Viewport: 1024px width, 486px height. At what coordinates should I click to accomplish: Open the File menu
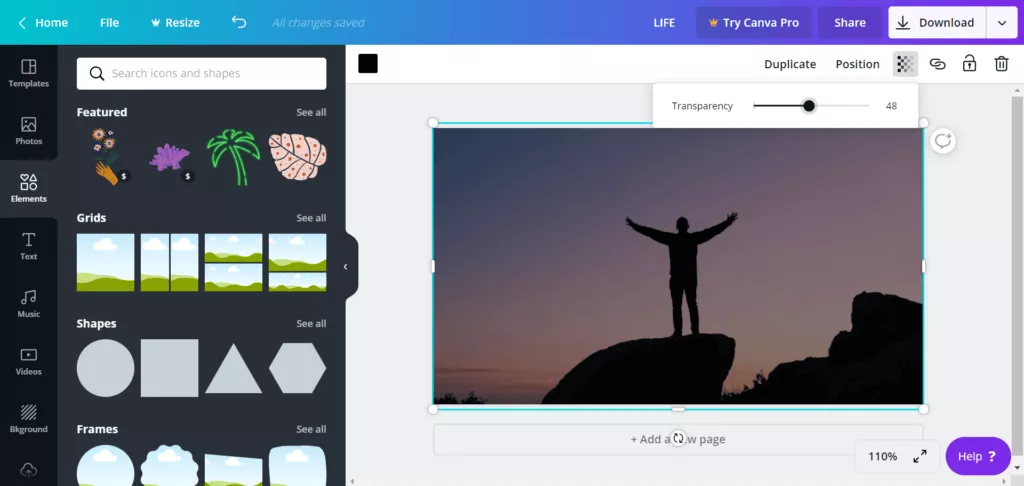[x=109, y=22]
